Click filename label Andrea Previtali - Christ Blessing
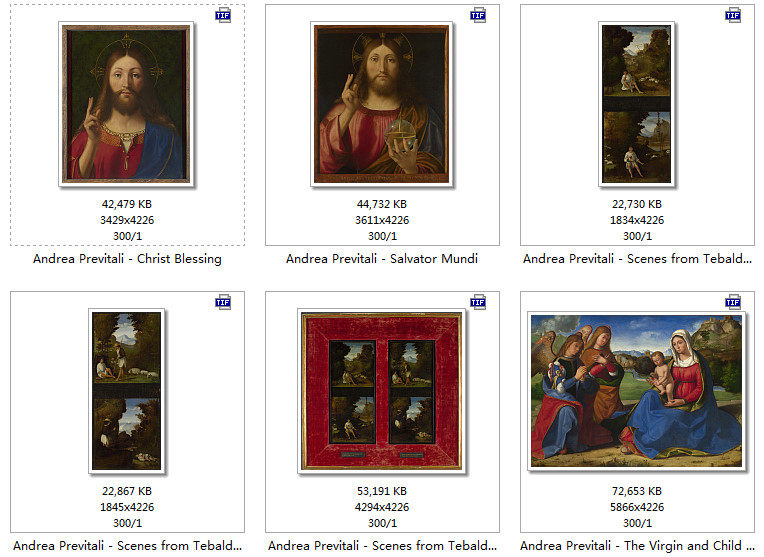The height and width of the screenshot is (557, 764). coord(127,259)
